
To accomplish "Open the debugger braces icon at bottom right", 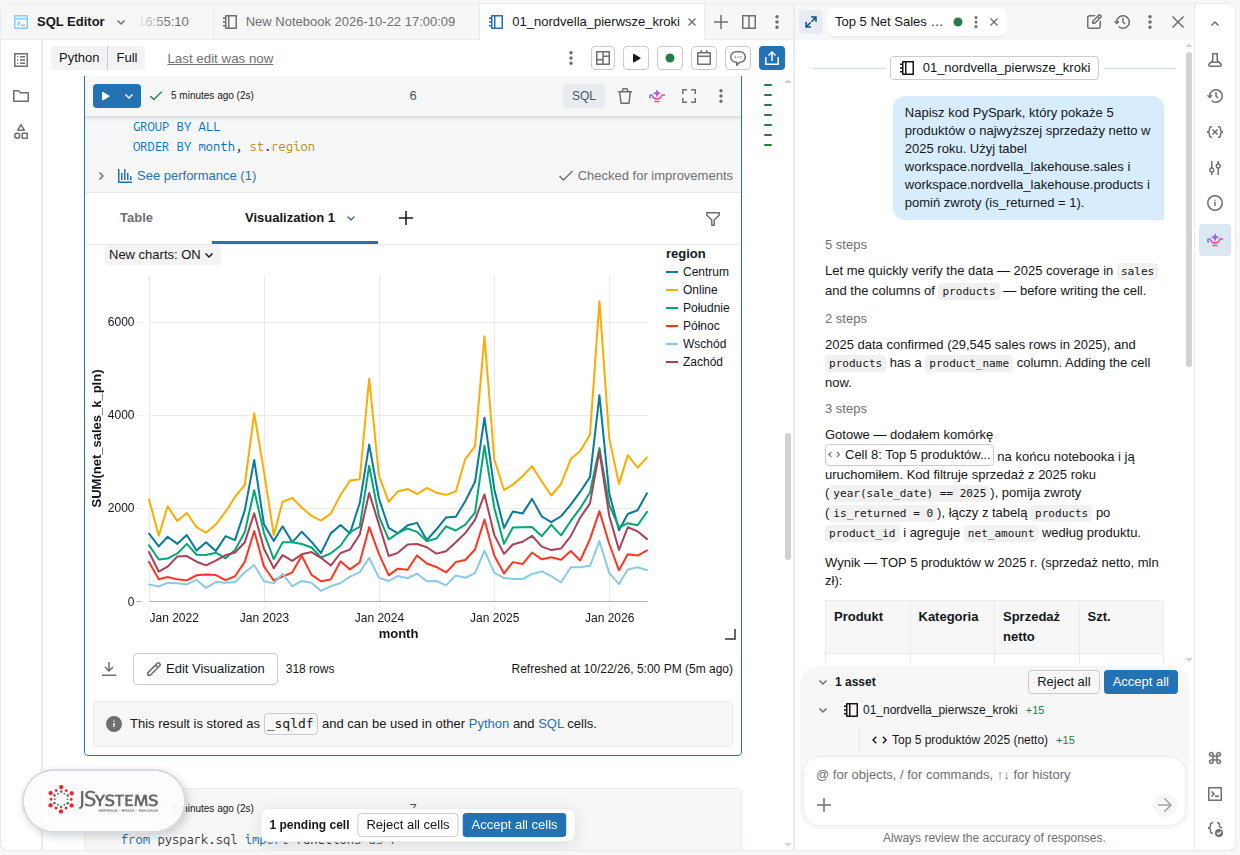I will tap(1215, 829).
